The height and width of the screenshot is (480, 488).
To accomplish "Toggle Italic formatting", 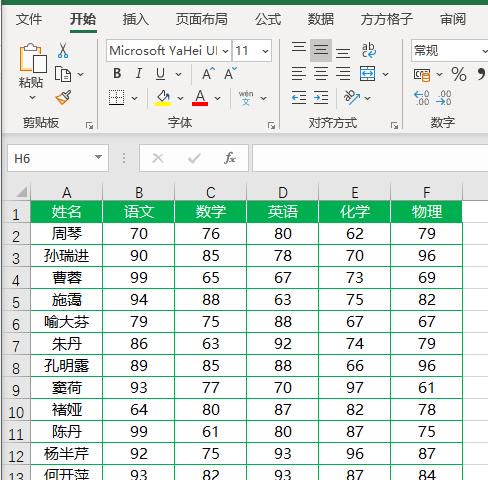I will (x=139, y=74).
